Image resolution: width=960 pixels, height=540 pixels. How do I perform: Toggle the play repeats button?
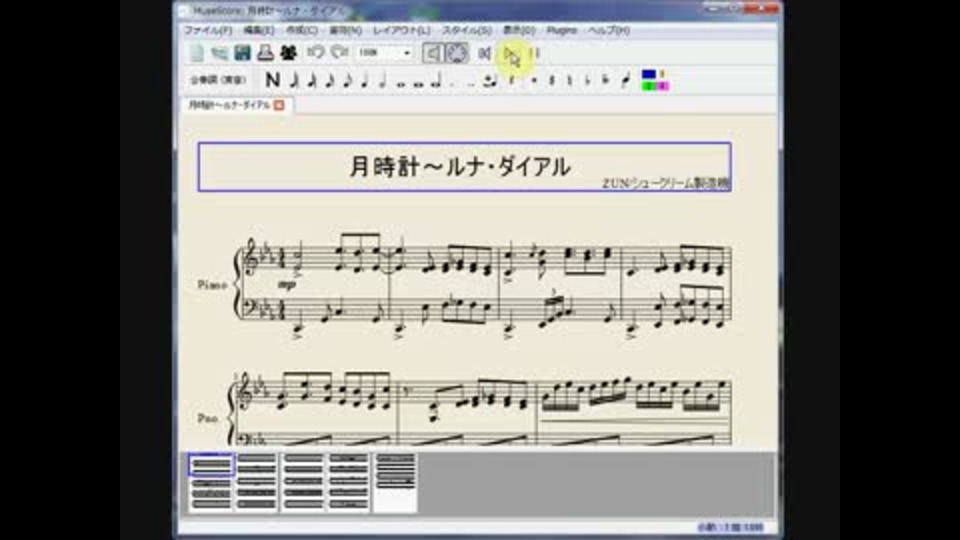pyautogui.click(x=536, y=54)
